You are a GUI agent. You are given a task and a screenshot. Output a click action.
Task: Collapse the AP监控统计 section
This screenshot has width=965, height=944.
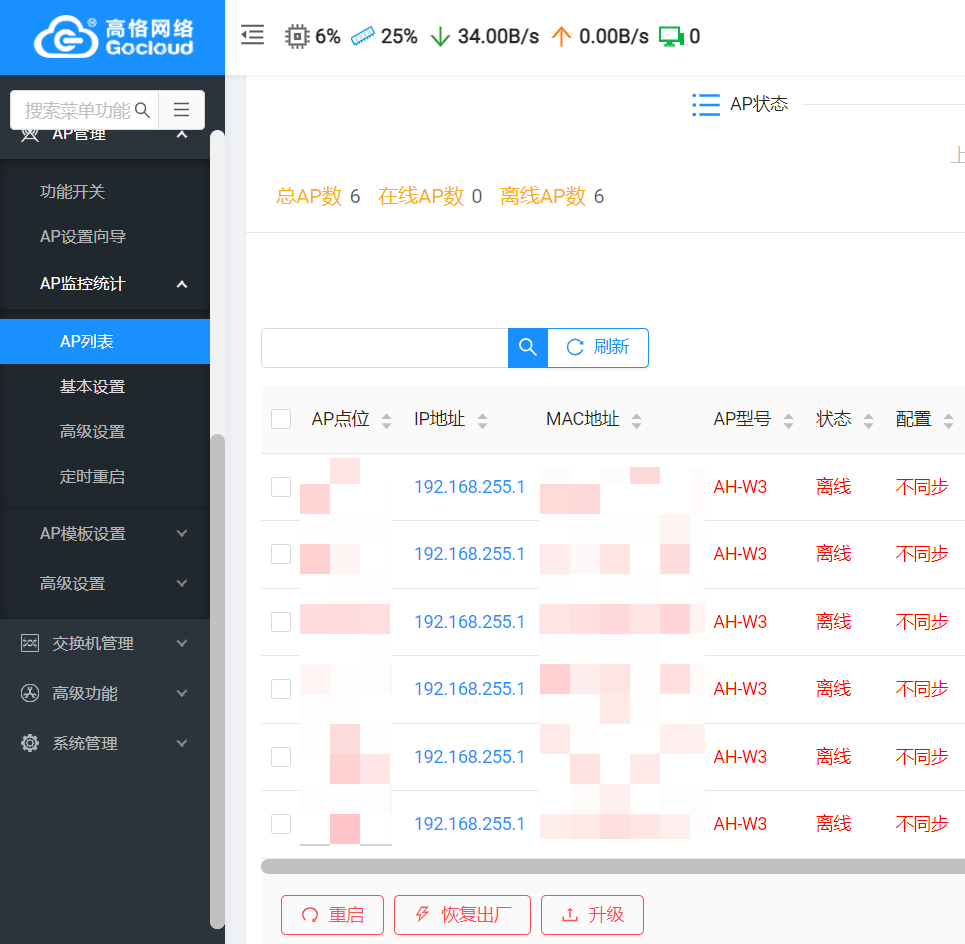coord(181,284)
